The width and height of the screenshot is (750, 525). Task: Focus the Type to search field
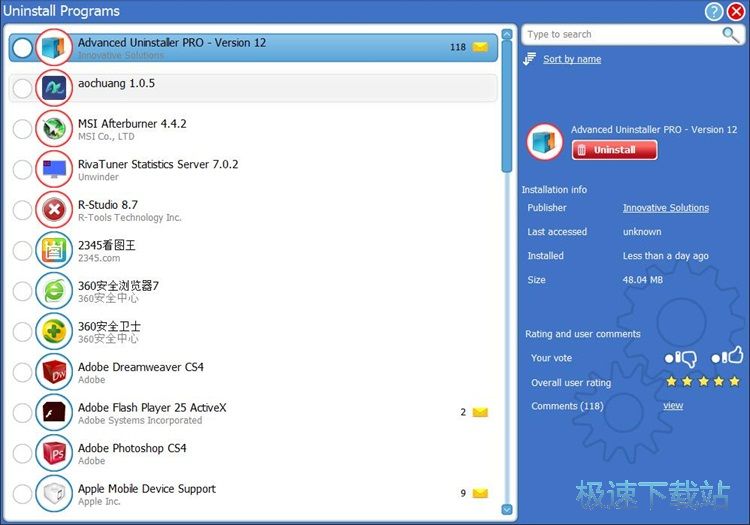622,34
